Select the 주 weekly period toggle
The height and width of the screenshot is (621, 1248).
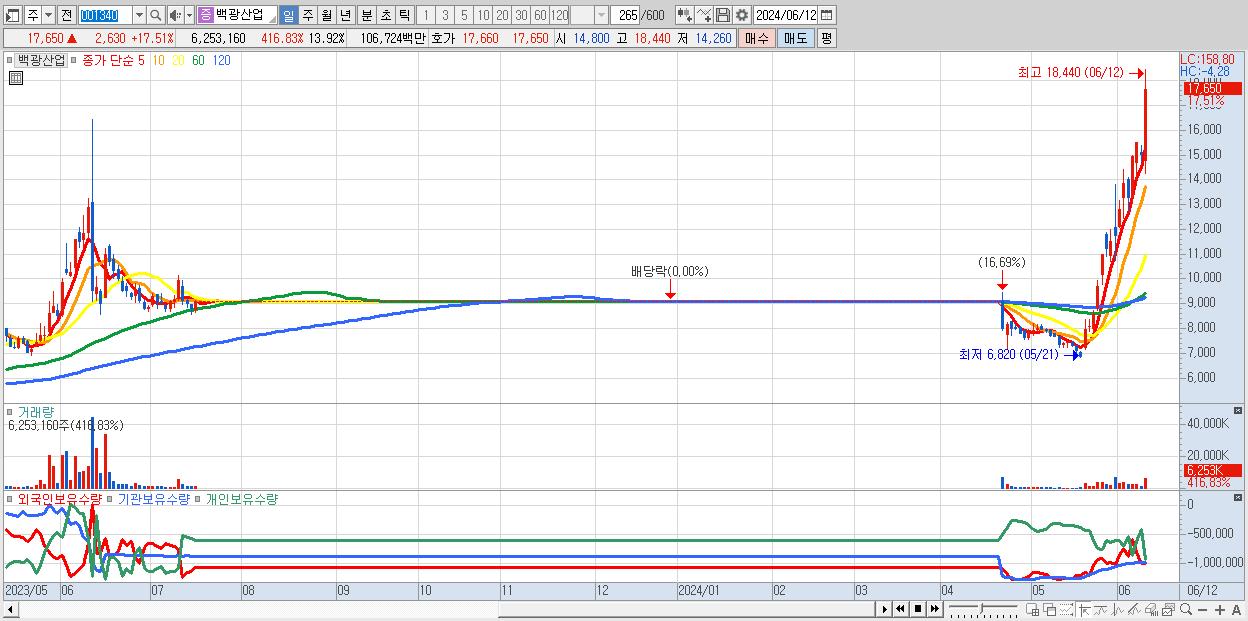[307, 15]
